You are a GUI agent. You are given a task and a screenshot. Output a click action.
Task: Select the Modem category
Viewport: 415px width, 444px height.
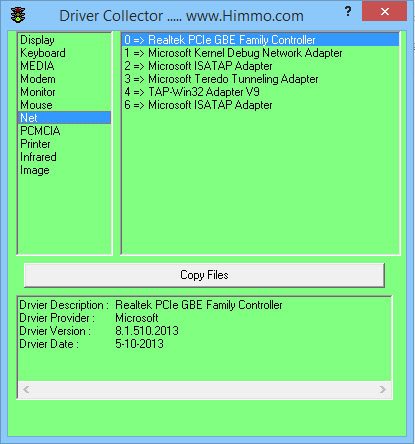tap(64, 79)
